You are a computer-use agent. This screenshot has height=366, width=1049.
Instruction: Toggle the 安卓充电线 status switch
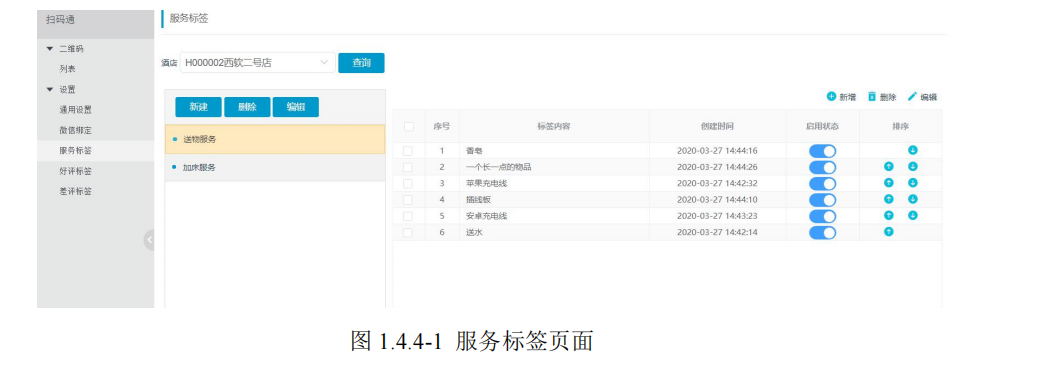coord(822,216)
